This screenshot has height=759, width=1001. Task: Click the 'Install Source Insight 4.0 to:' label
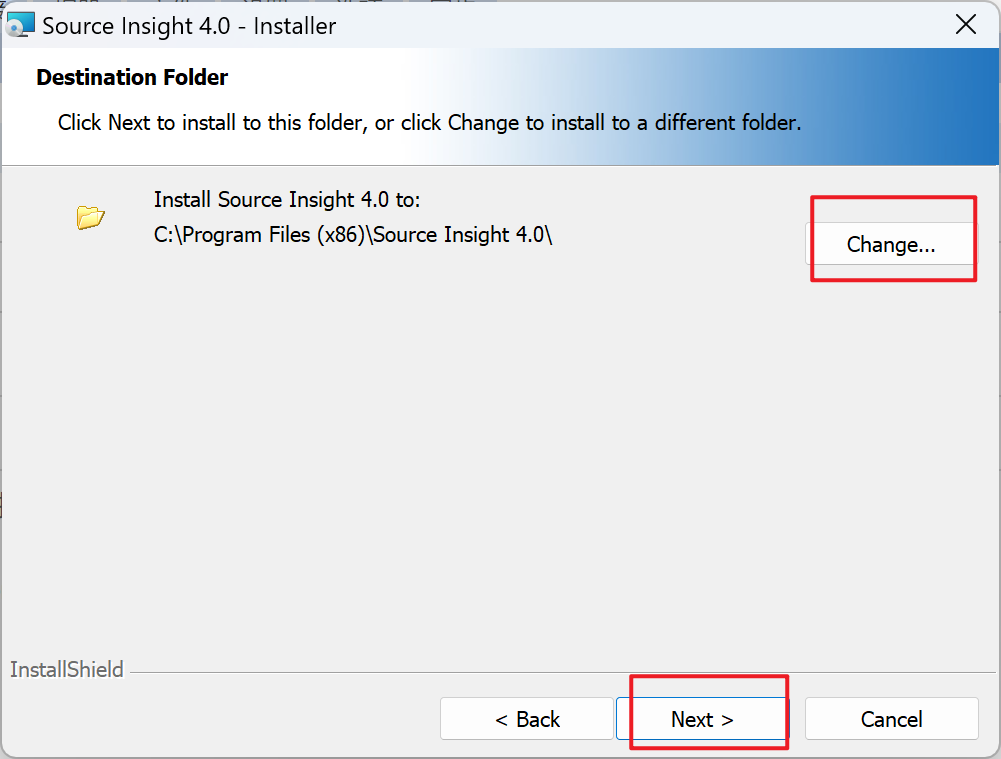[287, 200]
